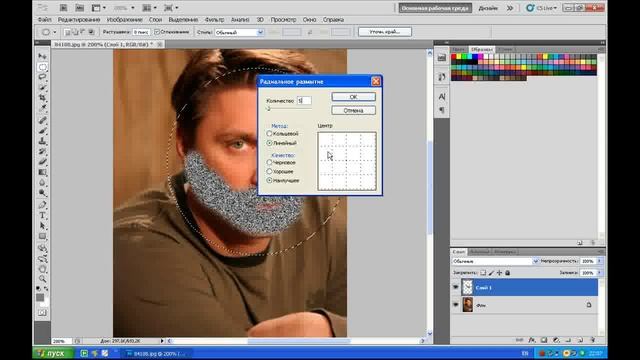Select the Gradient tool
Viewport: 640px width, 360px height.
click(42, 172)
